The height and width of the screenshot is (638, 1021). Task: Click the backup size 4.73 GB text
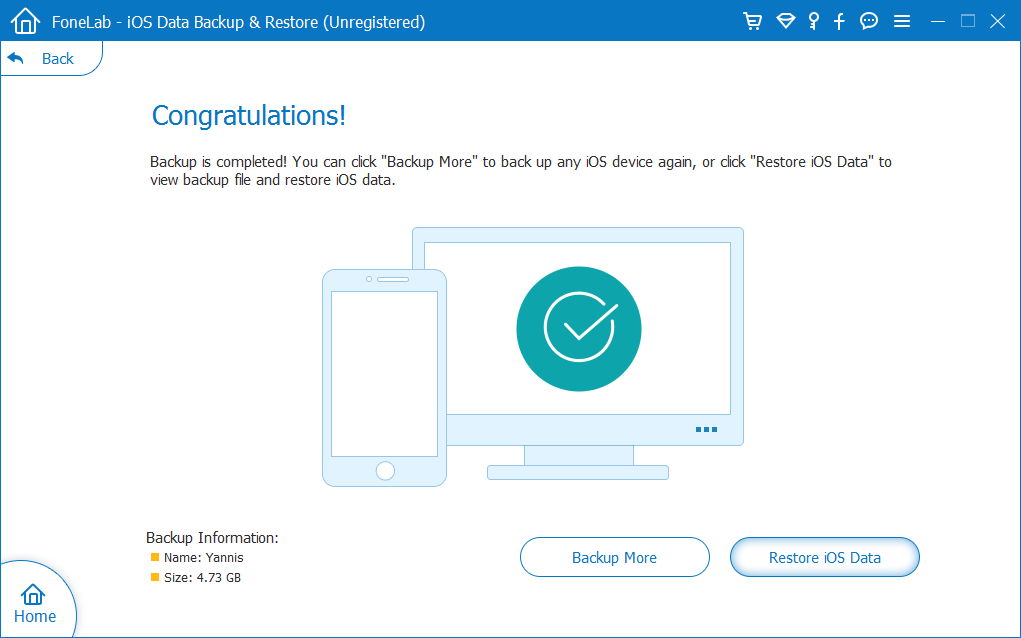coord(202,578)
